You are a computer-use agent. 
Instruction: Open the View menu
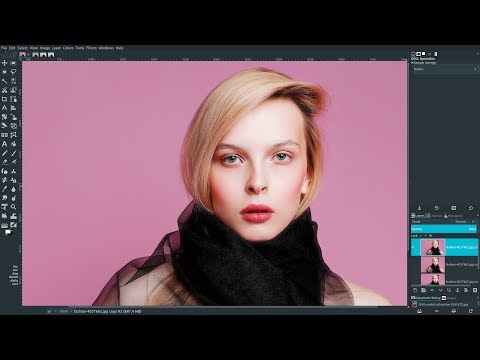pos(34,48)
